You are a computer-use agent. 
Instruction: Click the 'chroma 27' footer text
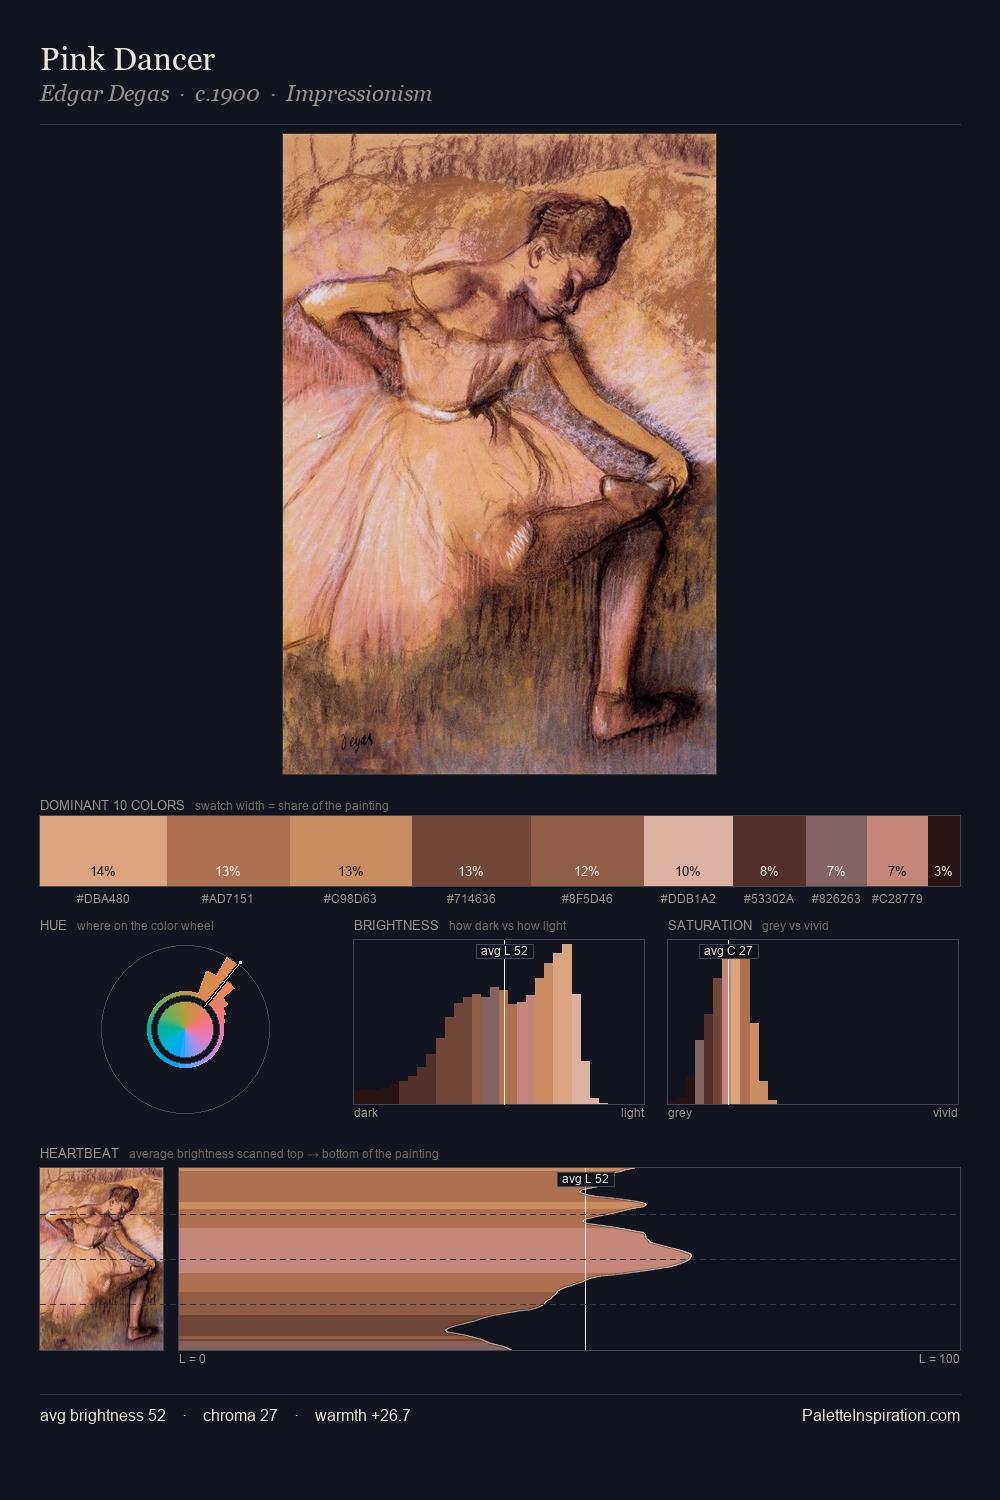240,1415
